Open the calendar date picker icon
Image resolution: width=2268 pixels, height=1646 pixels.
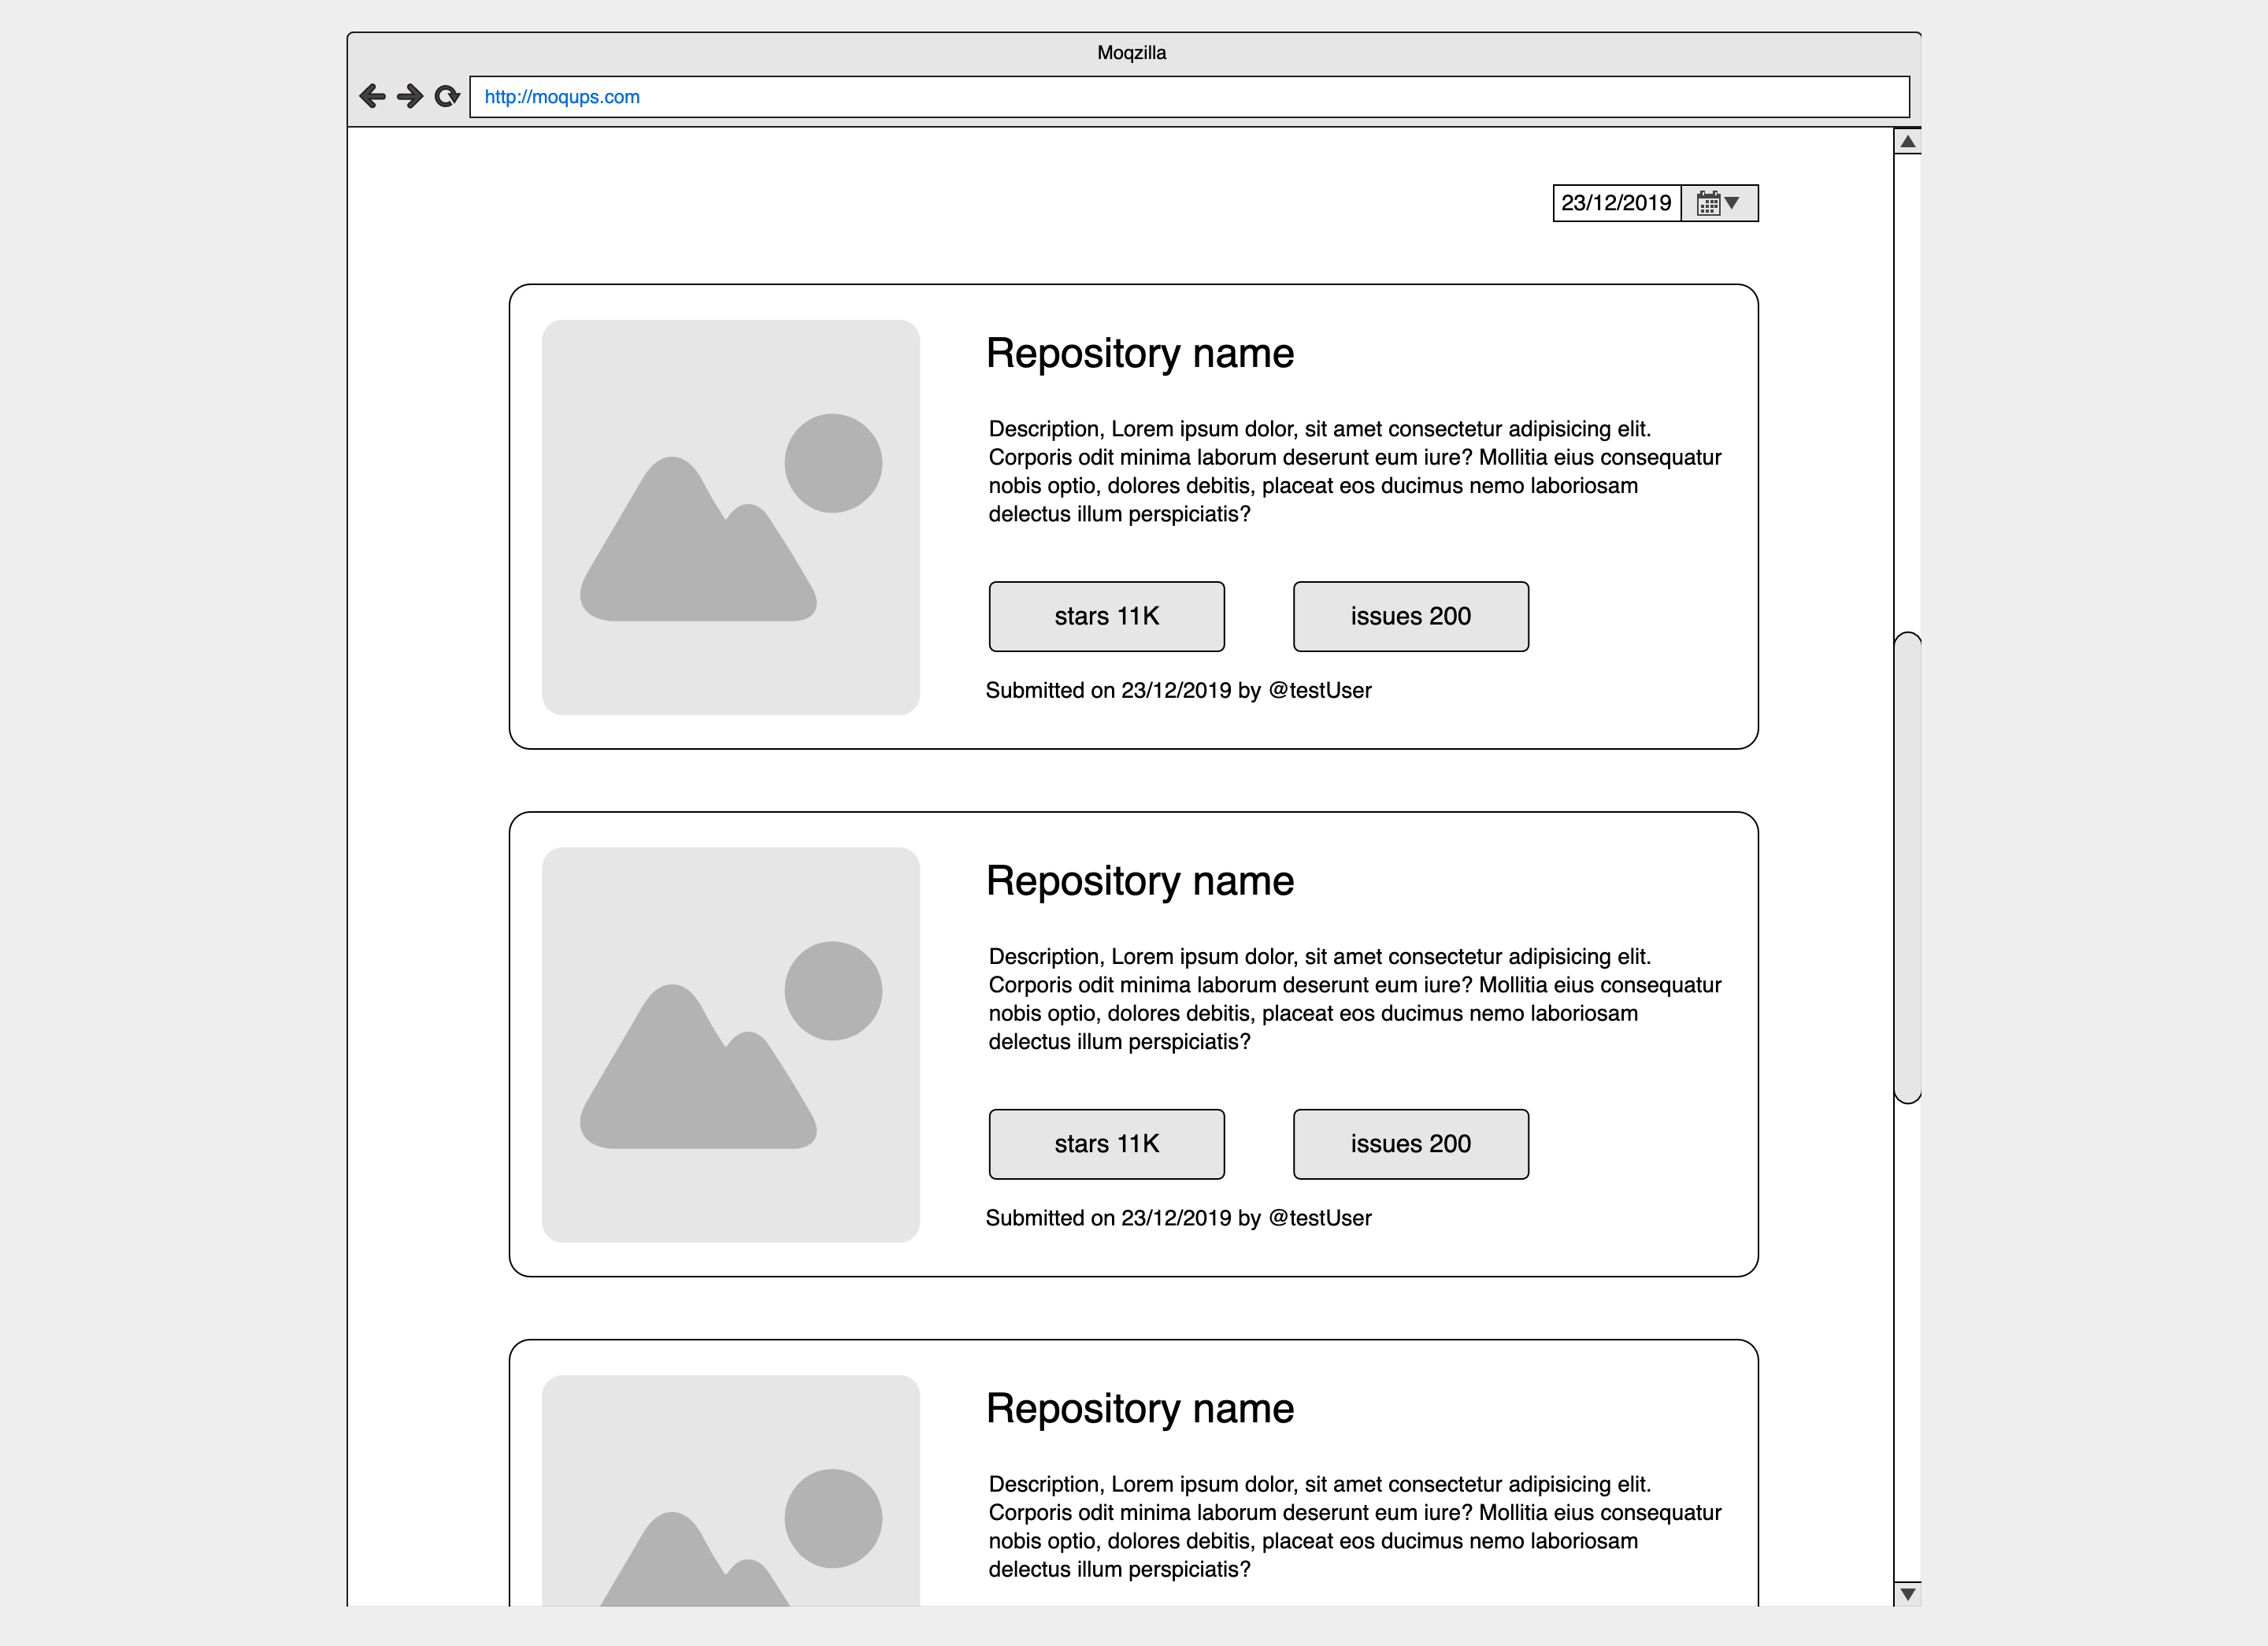[x=1708, y=203]
